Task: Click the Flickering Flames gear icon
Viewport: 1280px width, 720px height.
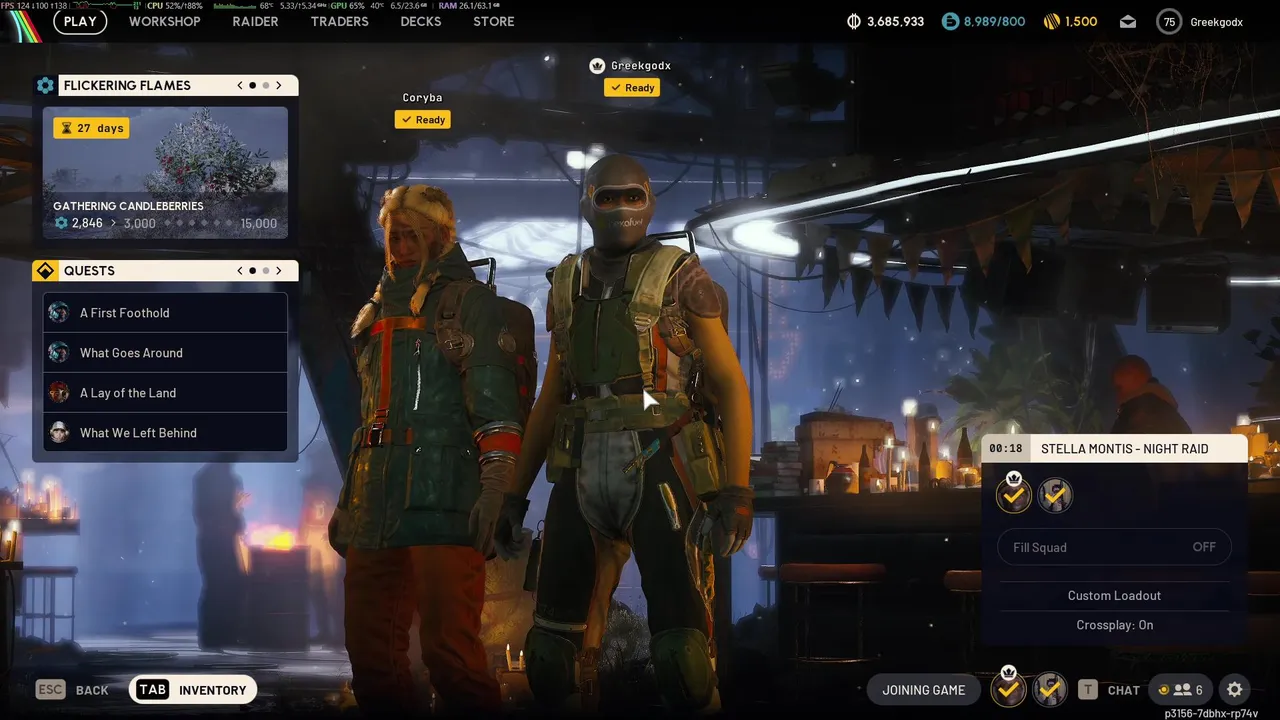Action: pyautogui.click(x=45, y=86)
